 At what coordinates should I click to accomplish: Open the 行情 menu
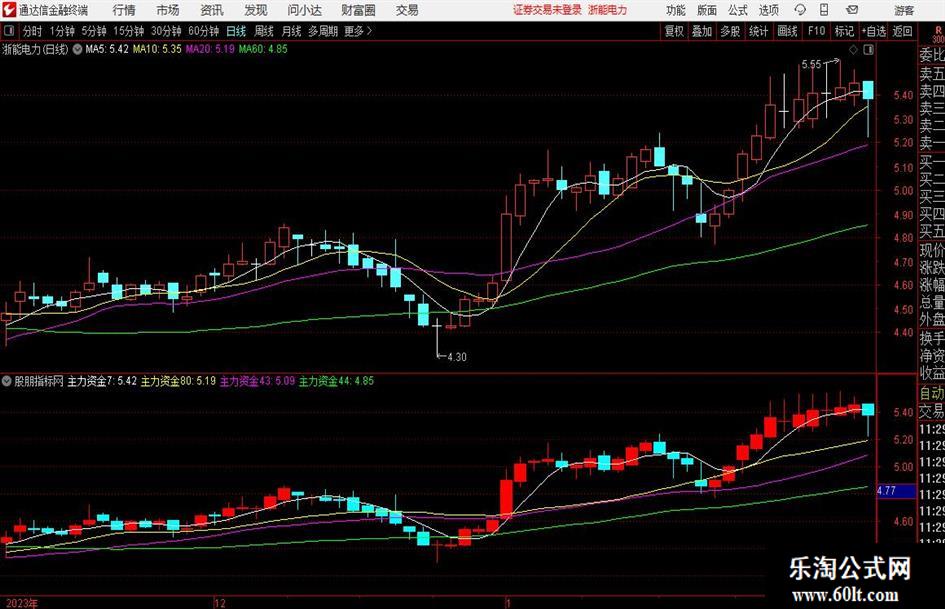(124, 10)
